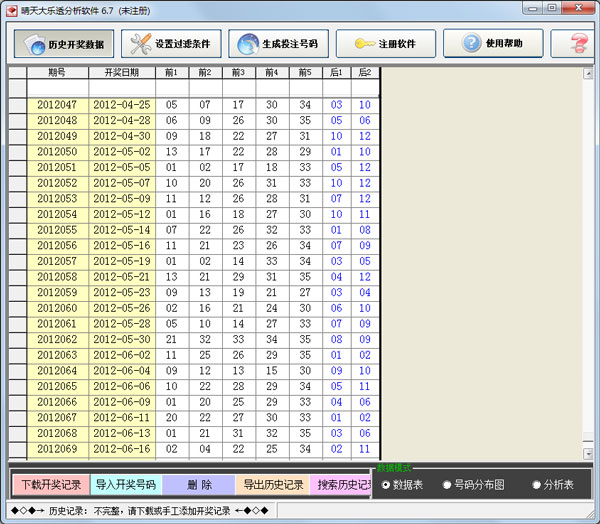Click the 导出历史记录 button

point(273,485)
